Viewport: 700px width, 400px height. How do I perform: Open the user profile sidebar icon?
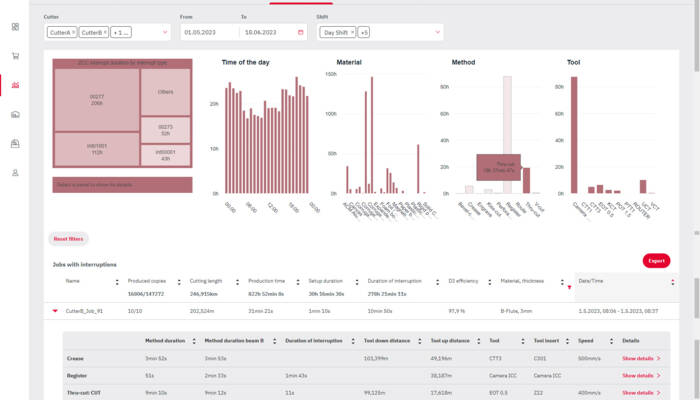pos(15,173)
